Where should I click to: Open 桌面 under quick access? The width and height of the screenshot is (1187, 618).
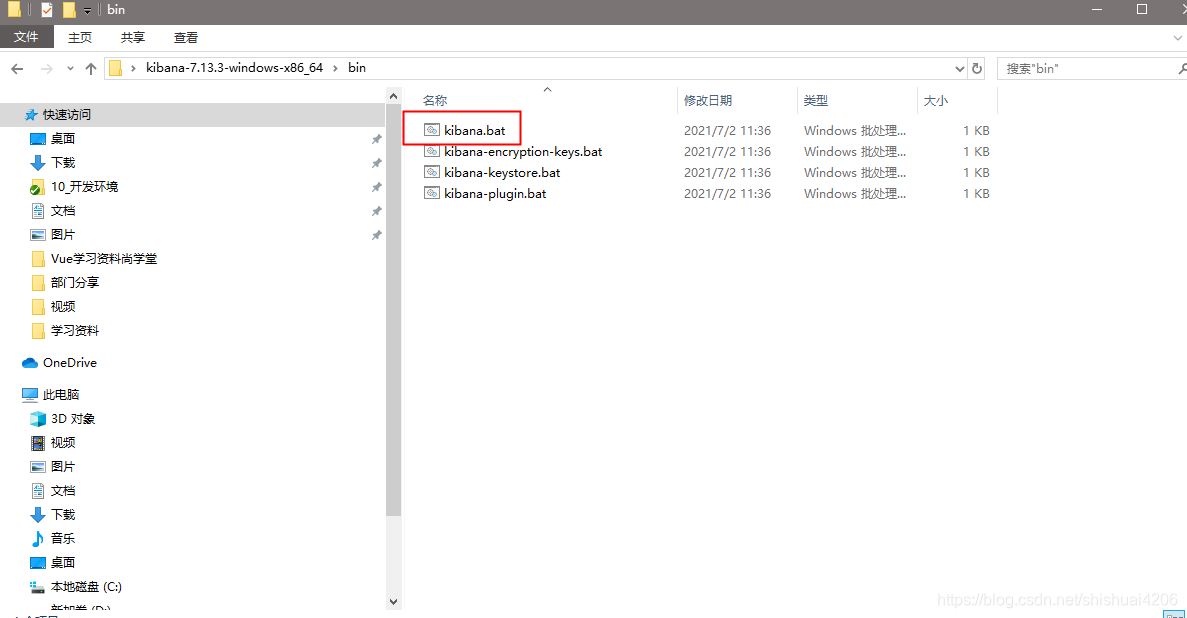63,139
